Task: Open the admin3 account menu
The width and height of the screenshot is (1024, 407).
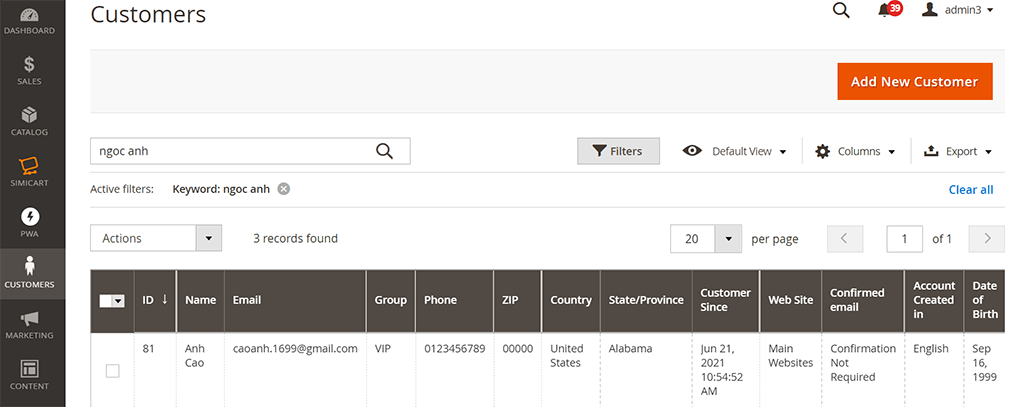Action: click(957, 10)
